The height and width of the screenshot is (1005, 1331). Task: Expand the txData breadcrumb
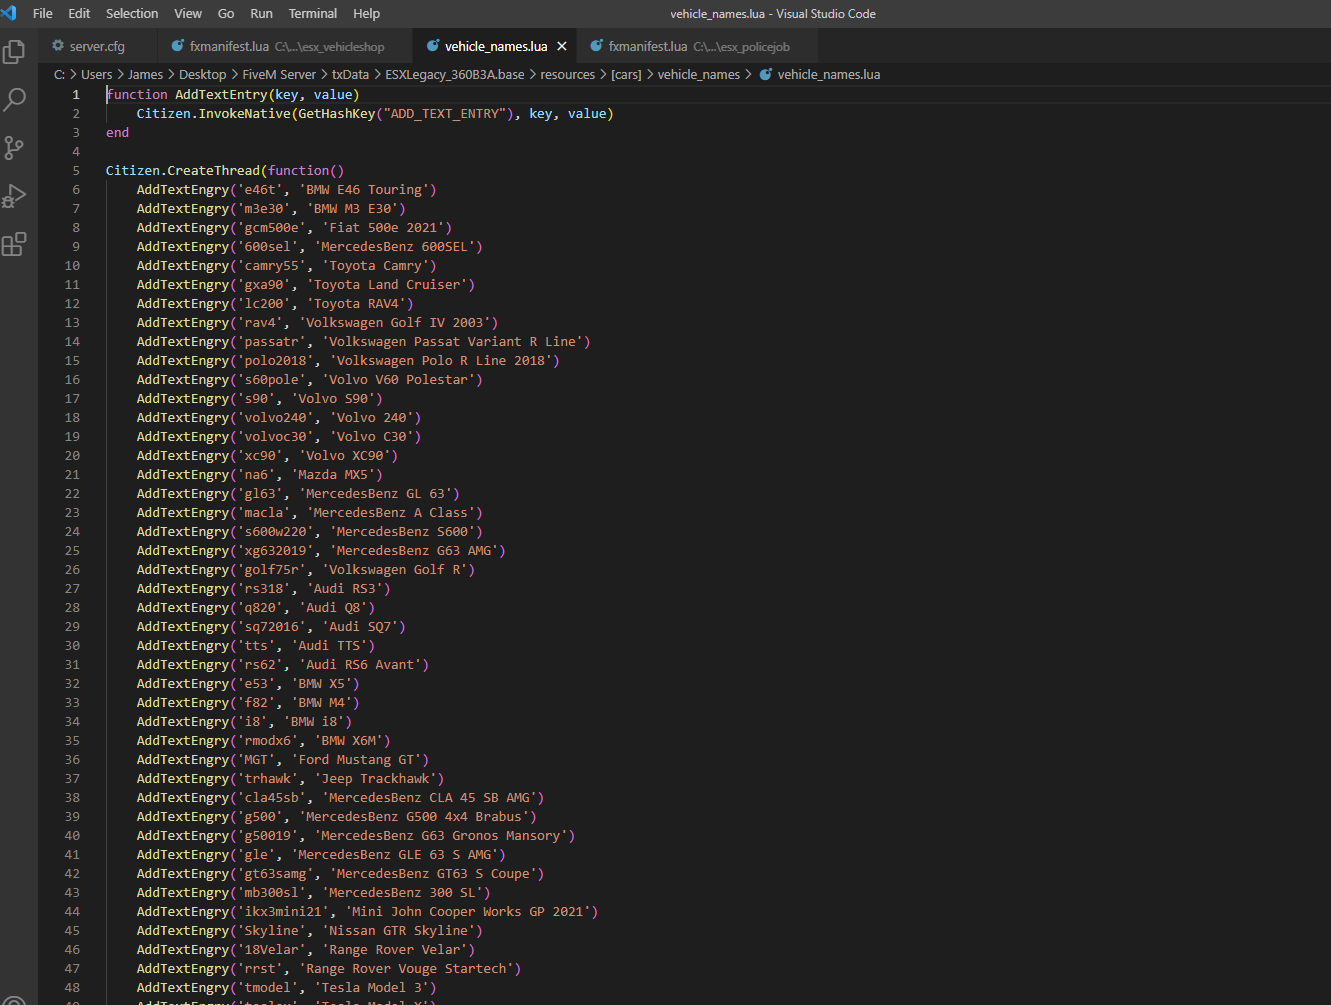pos(350,74)
